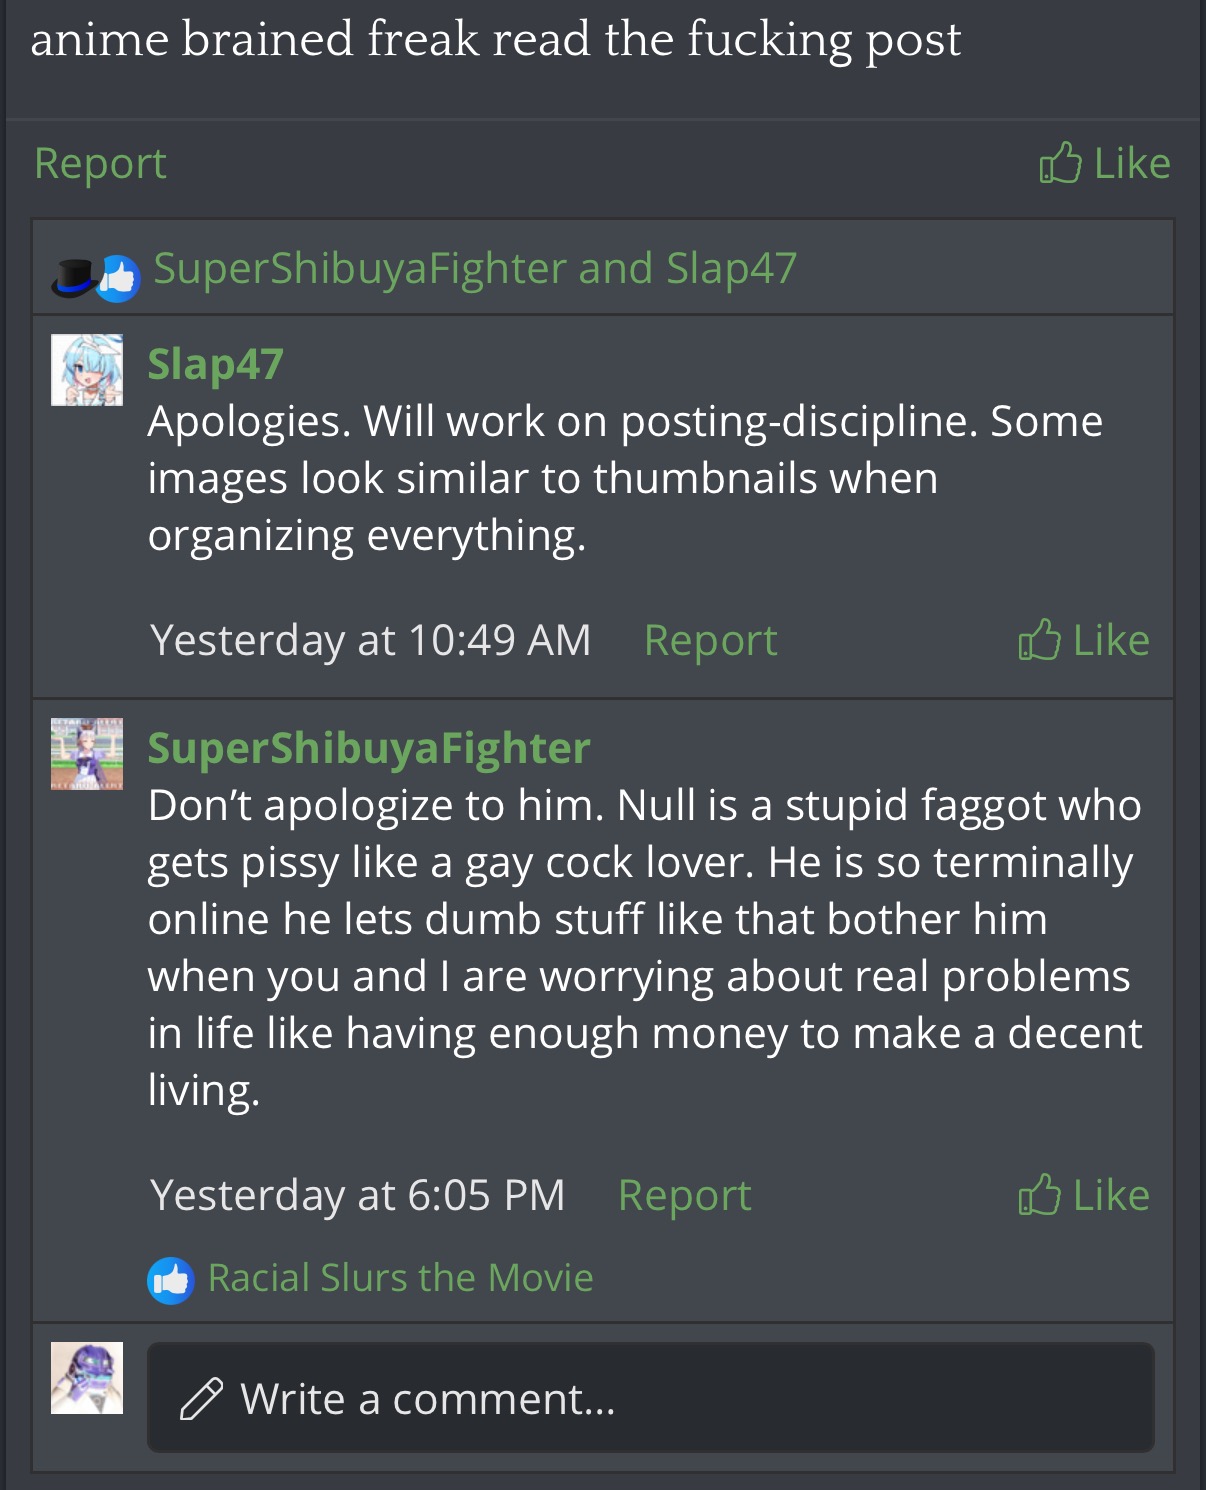1206x1490 pixels.
Task: Report the top post
Action: click(100, 163)
